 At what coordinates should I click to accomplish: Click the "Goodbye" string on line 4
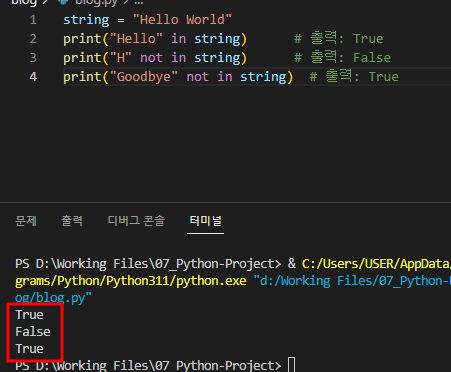click(x=144, y=77)
